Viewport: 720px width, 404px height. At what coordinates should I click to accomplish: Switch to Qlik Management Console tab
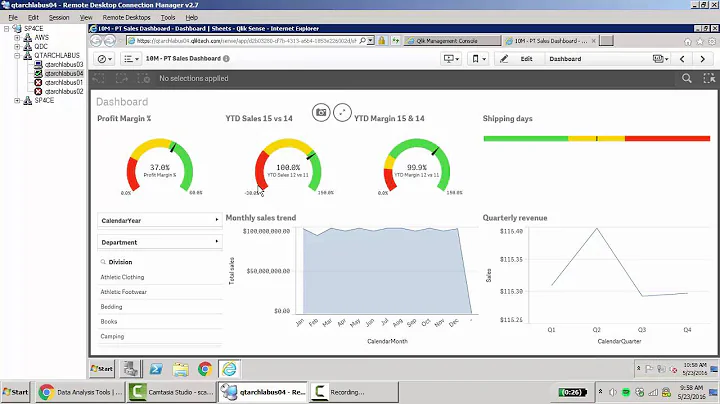point(452,41)
